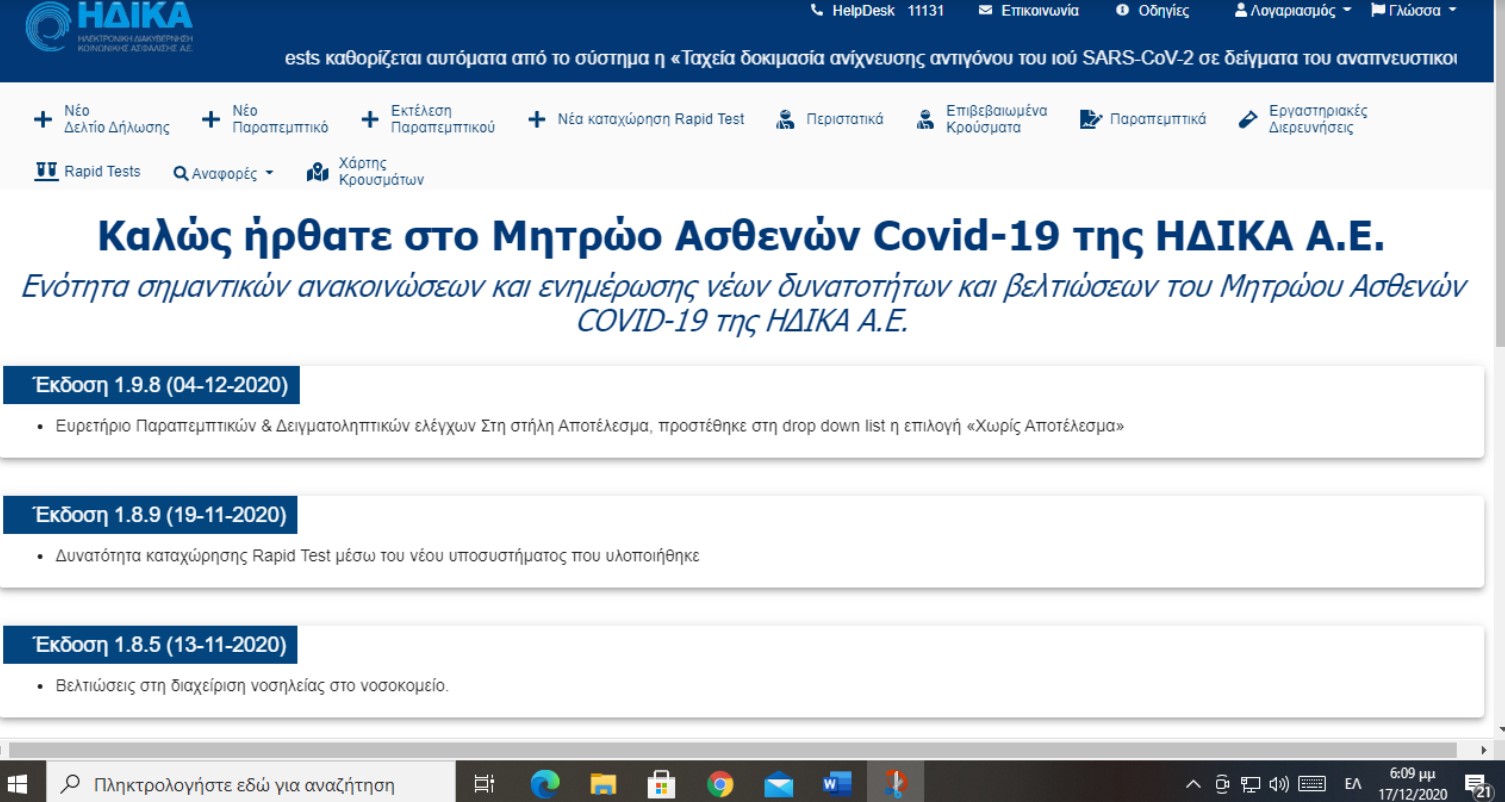
Task: Open the Windows Start menu
Action: pos(18,784)
